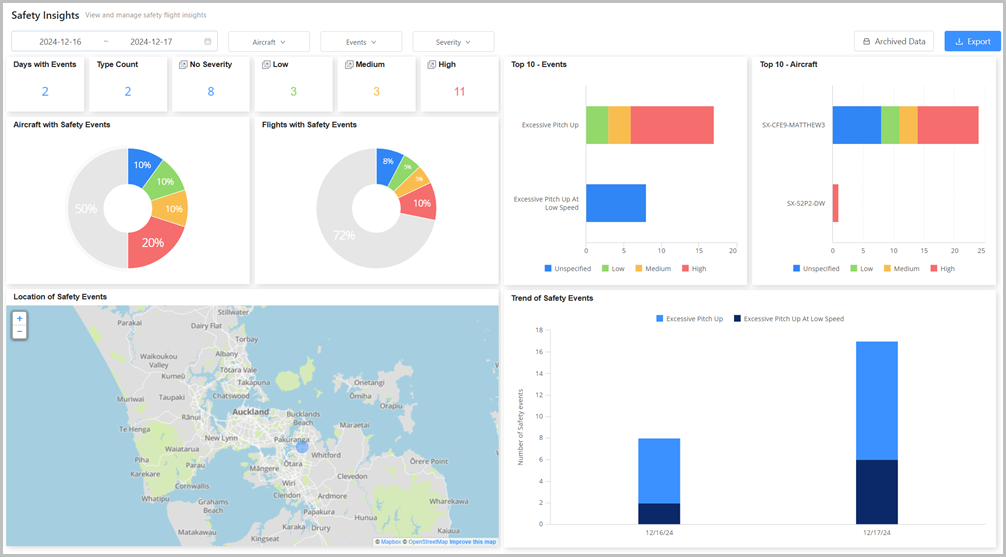Image resolution: width=1006 pixels, height=557 pixels.
Task: Click the Archived Data button
Action: click(x=893, y=41)
